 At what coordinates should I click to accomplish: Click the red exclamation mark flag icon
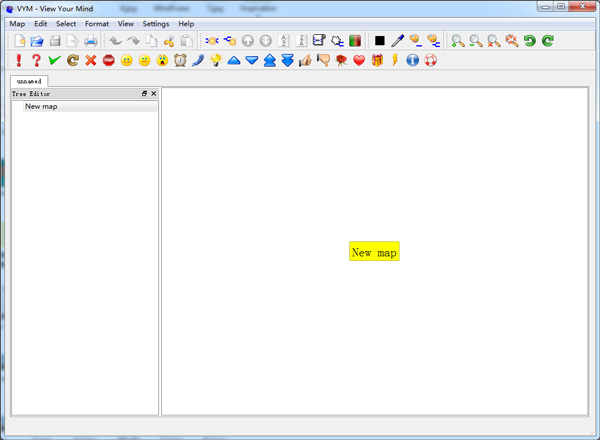(18, 61)
